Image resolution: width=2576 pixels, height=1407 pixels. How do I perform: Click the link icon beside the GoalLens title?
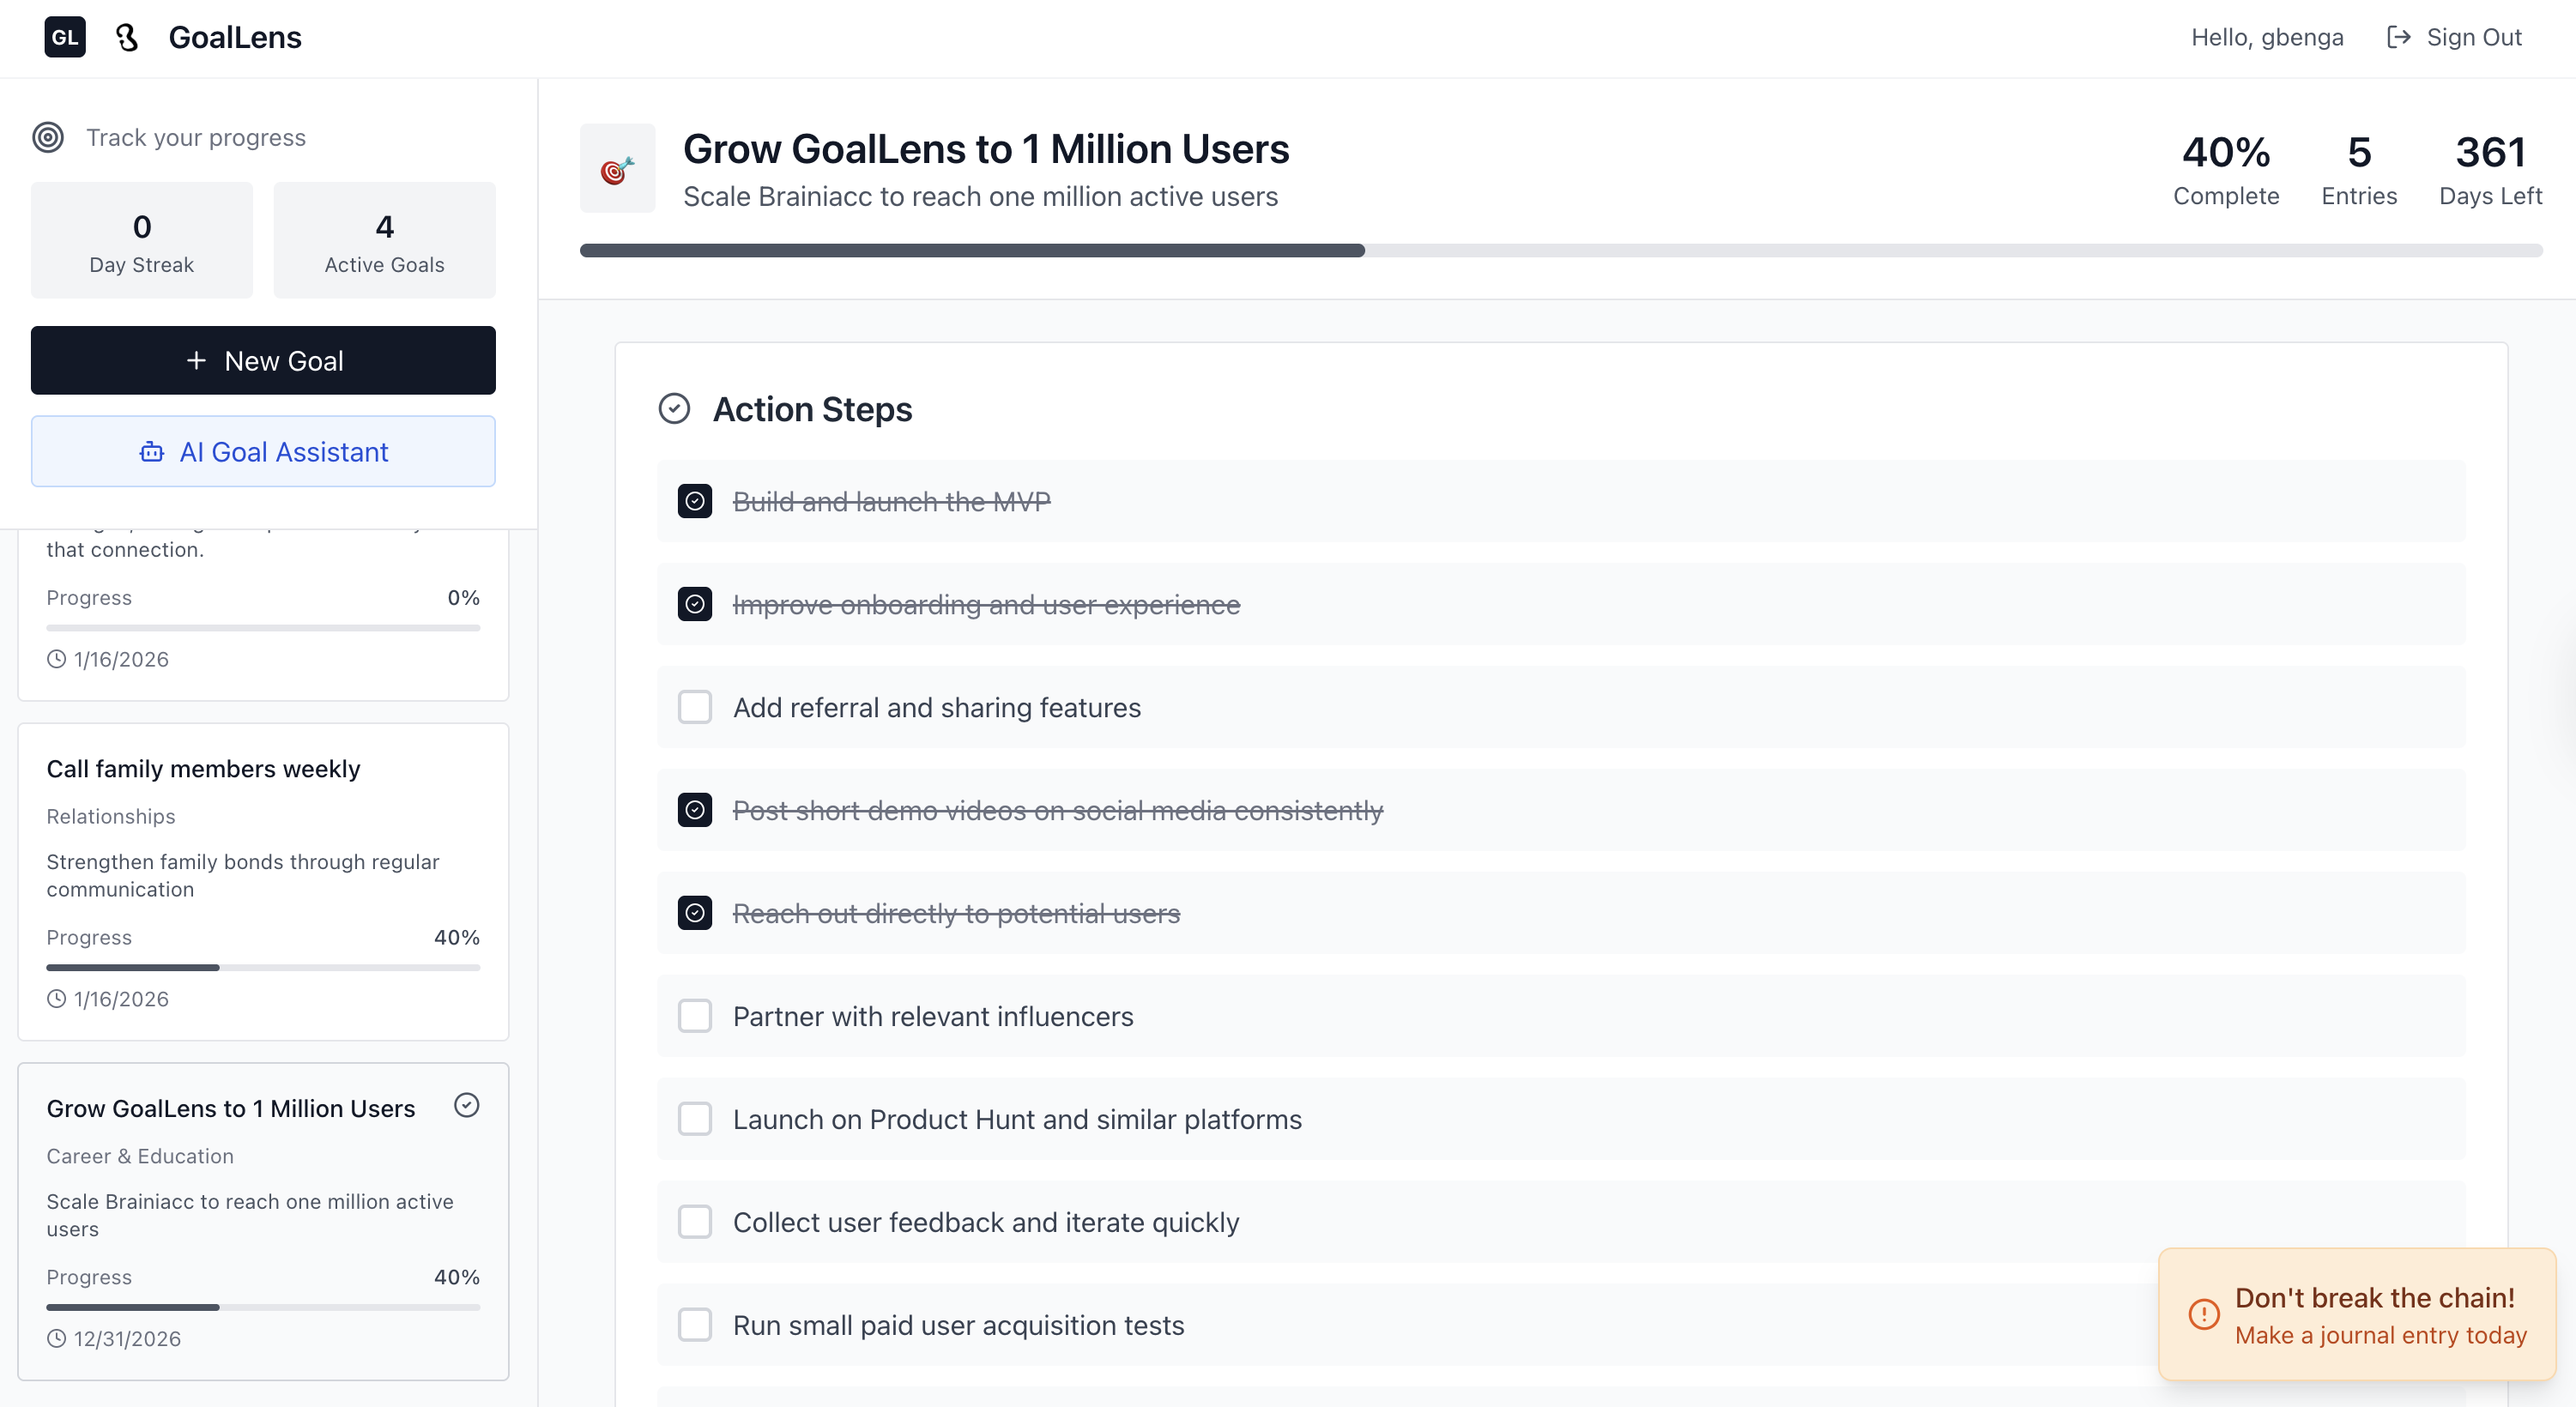128,37
